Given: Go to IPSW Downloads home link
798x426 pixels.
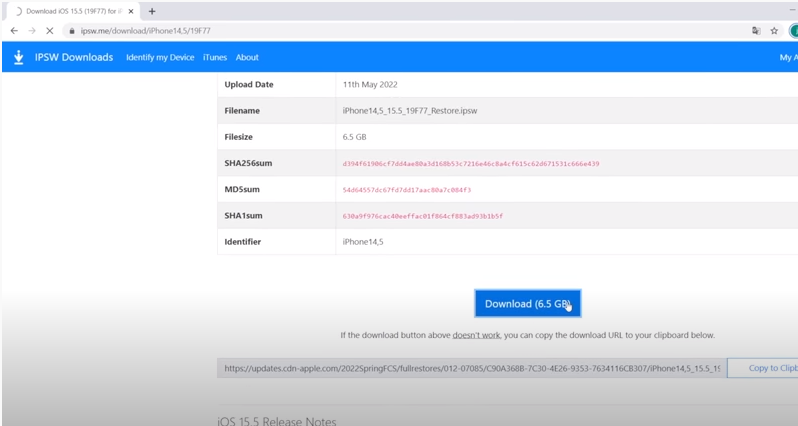Looking at the screenshot, I should click(74, 58).
